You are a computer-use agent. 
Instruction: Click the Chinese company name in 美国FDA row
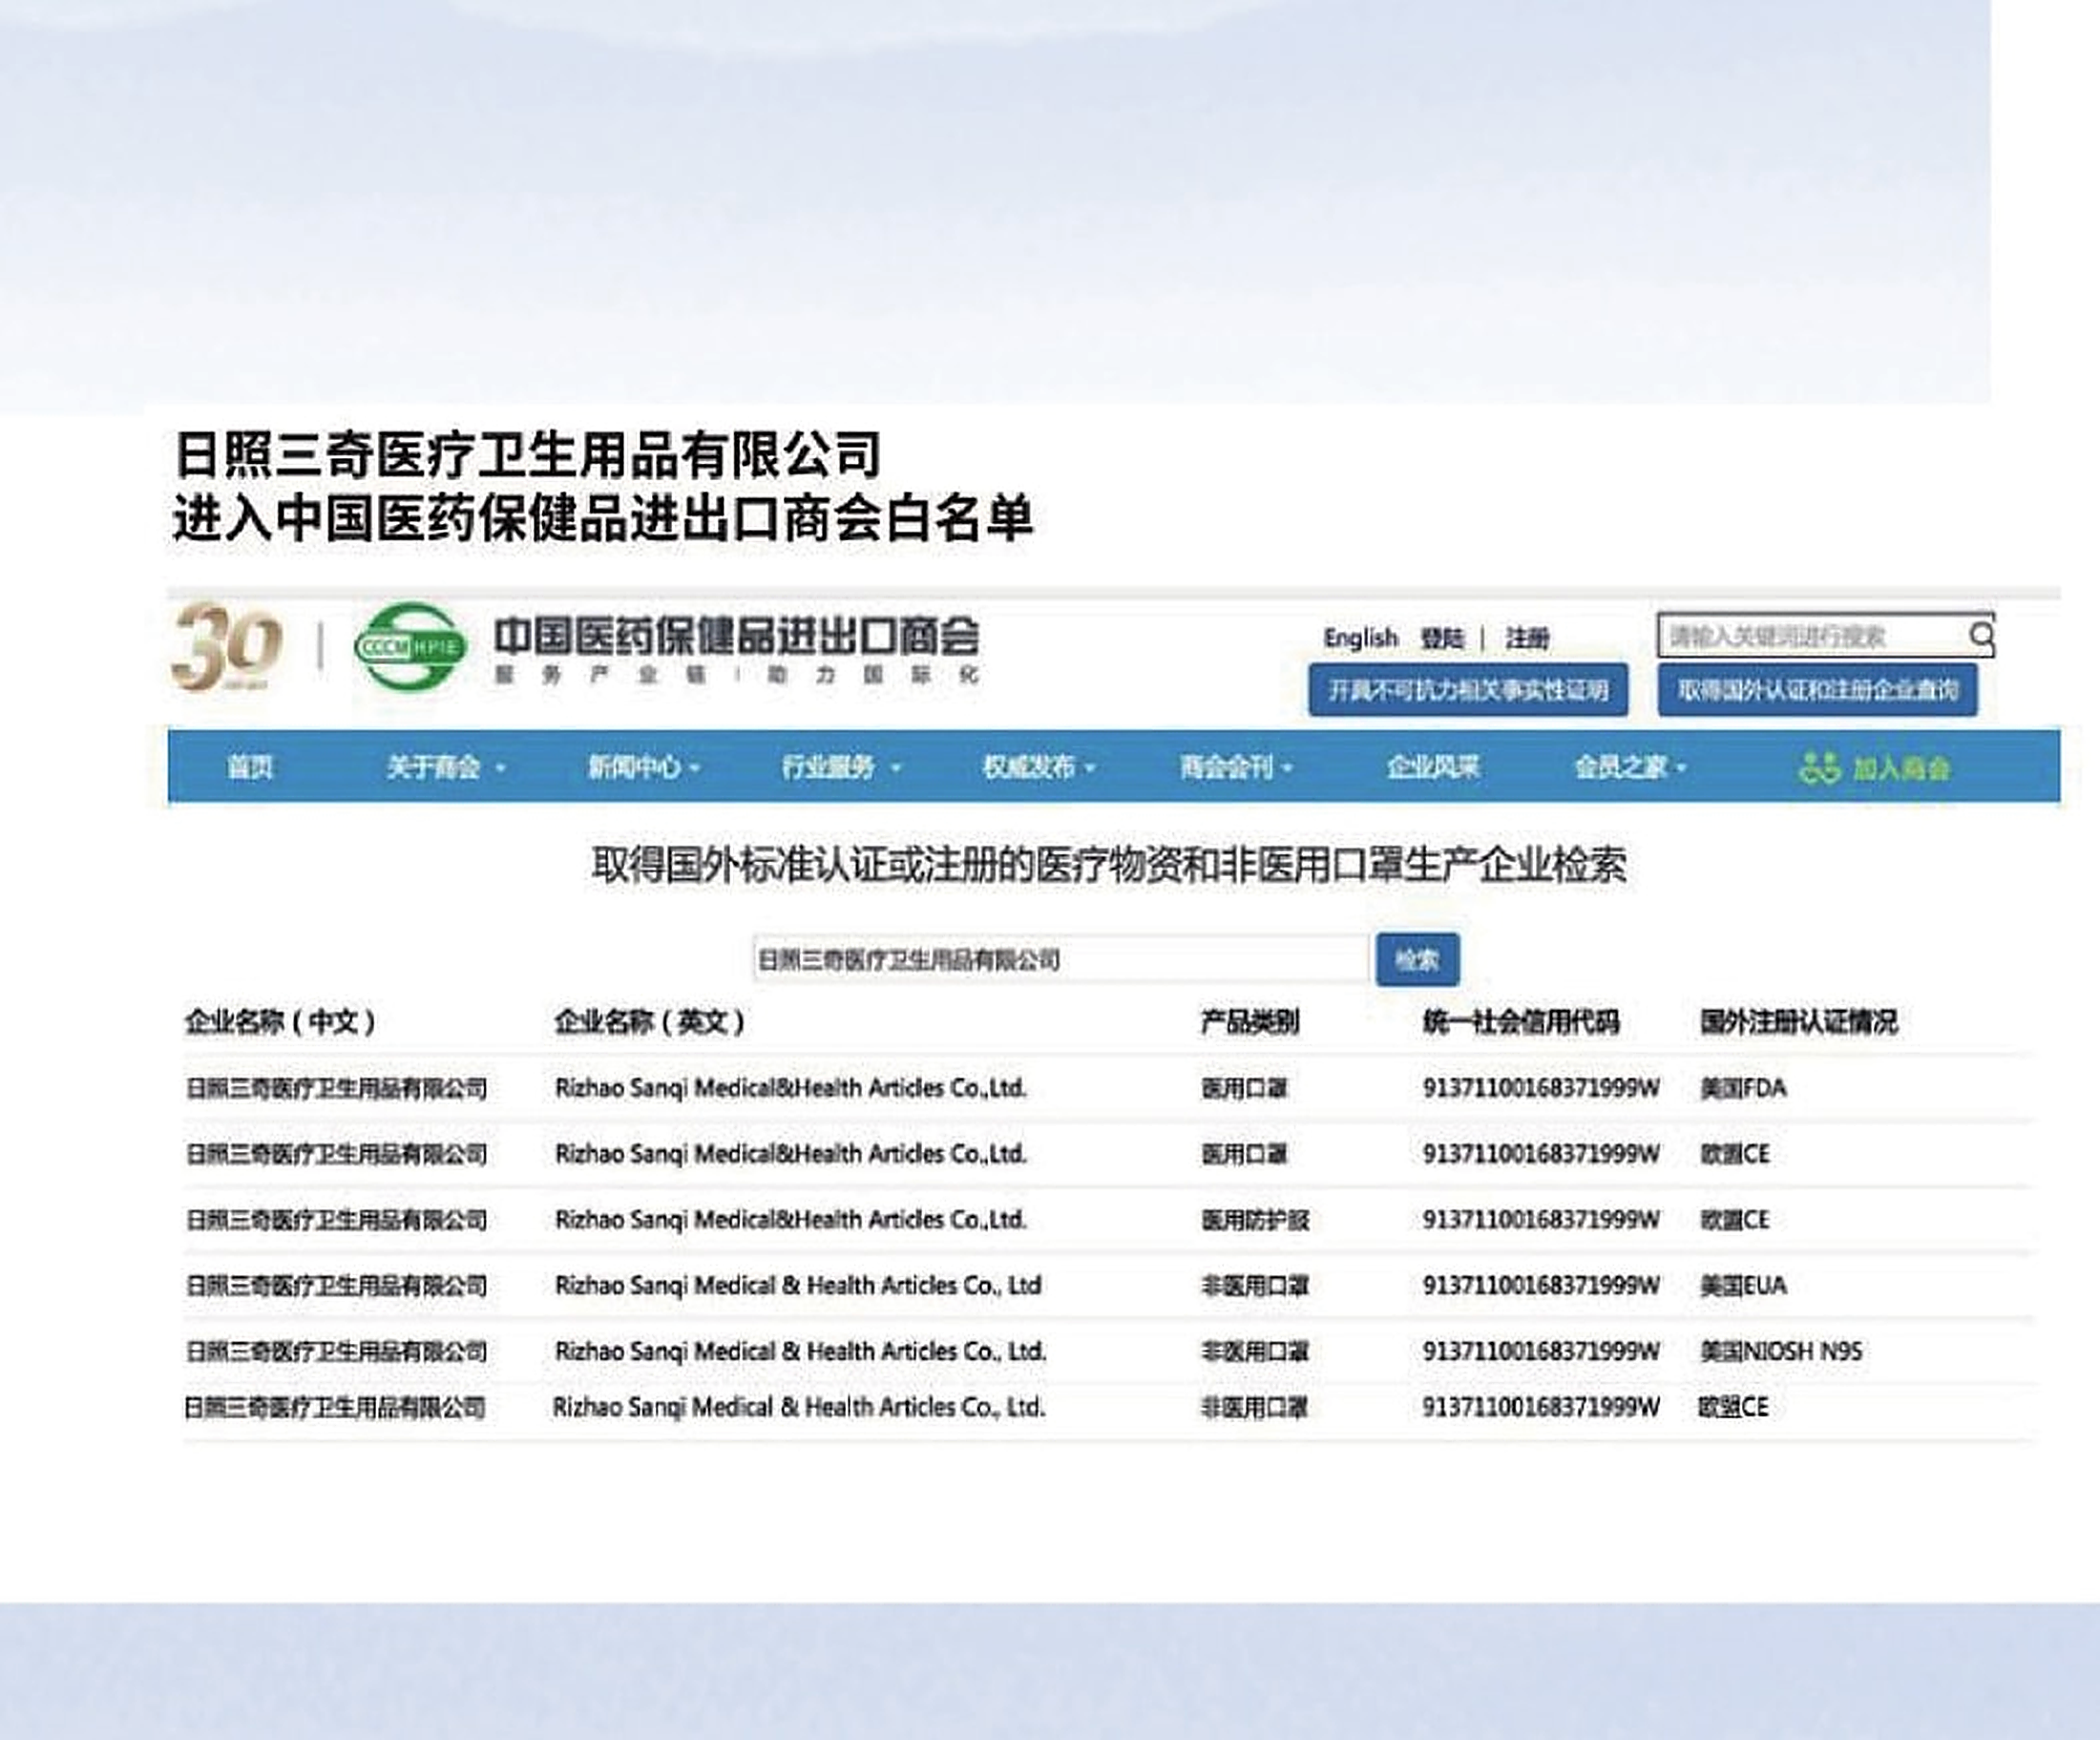(336, 1088)
